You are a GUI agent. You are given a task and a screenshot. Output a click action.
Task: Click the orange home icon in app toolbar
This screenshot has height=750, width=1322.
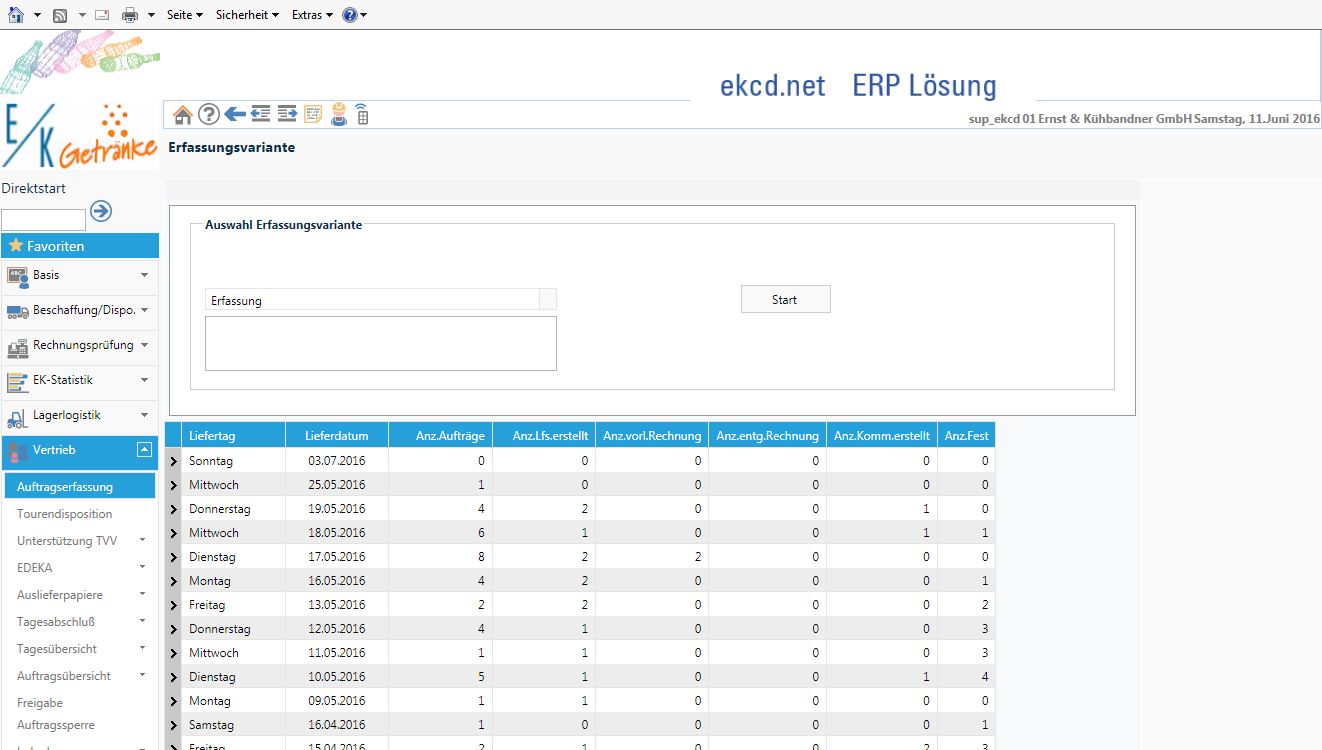(183, 115)
